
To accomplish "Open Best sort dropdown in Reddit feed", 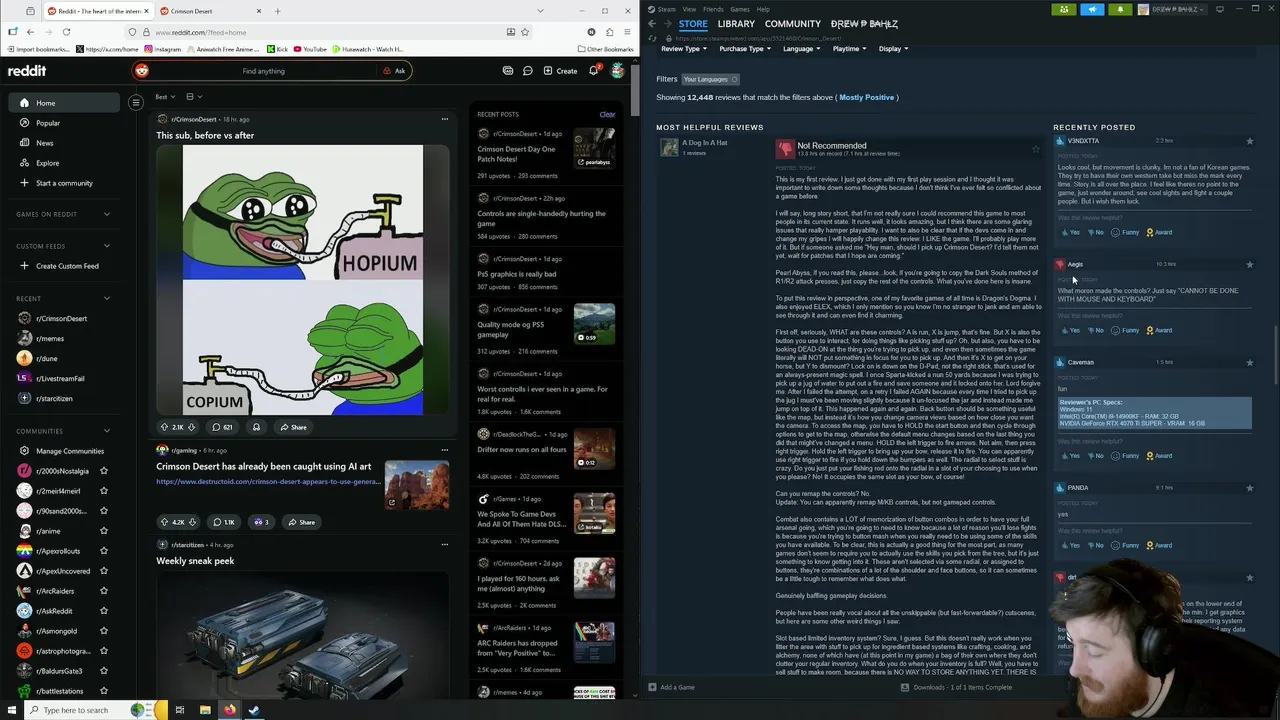I will (x=165, y=97).
